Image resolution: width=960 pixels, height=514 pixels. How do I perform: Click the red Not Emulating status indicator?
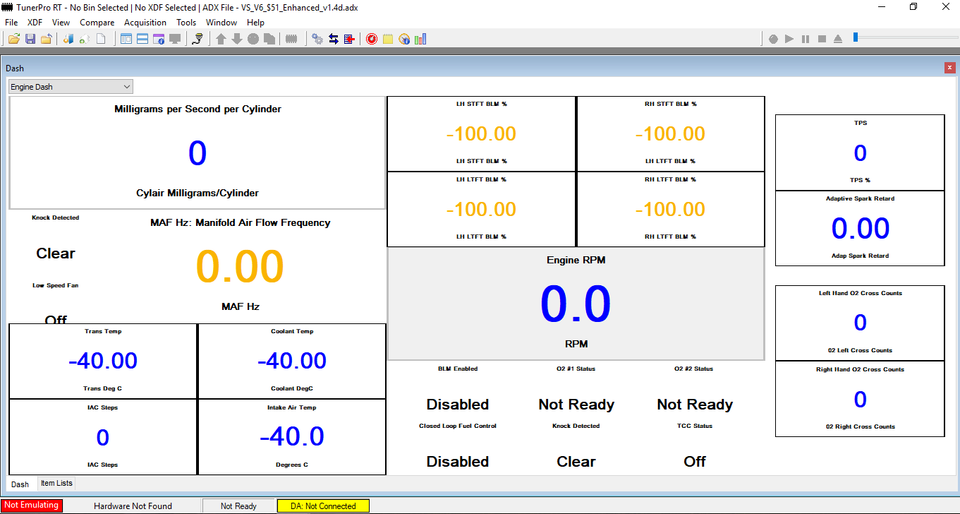click(x=32, y=506)
